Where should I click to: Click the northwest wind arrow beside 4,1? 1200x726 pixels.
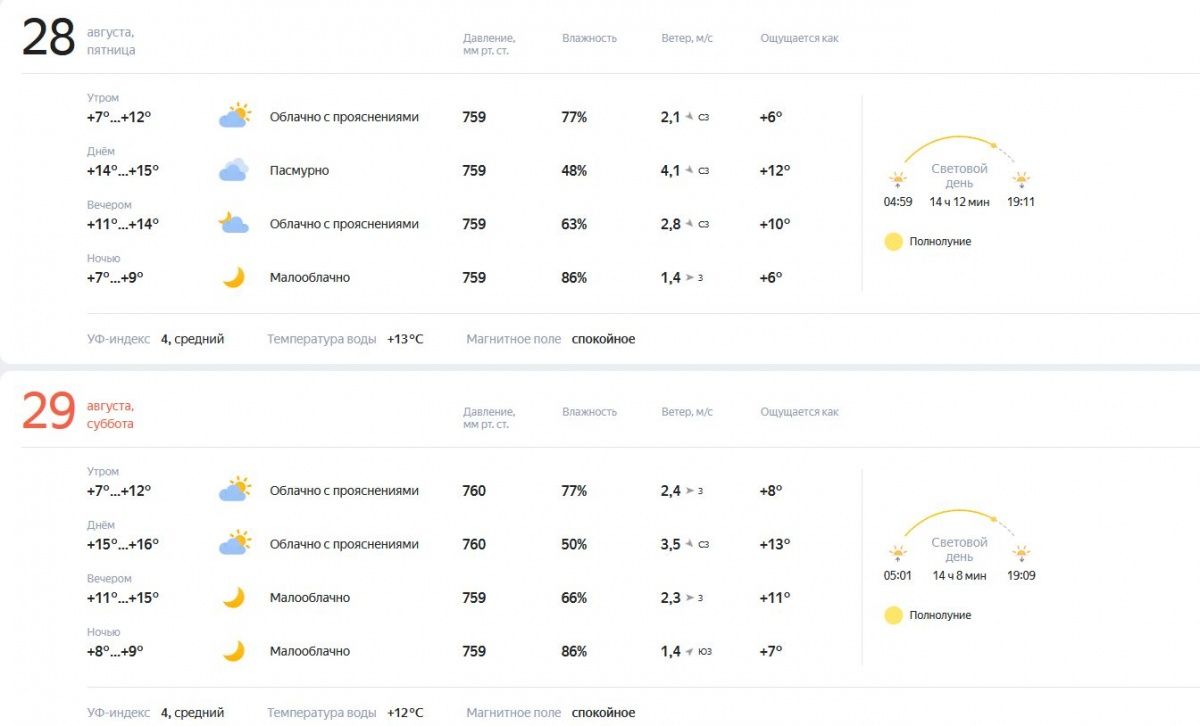tap(690, 171)
